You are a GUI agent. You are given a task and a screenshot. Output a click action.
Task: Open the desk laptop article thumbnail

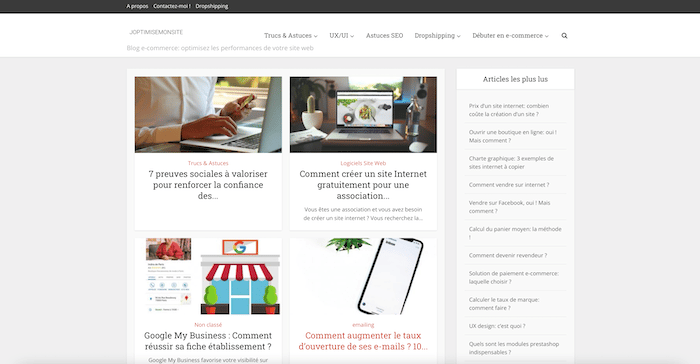coord(363,115)
